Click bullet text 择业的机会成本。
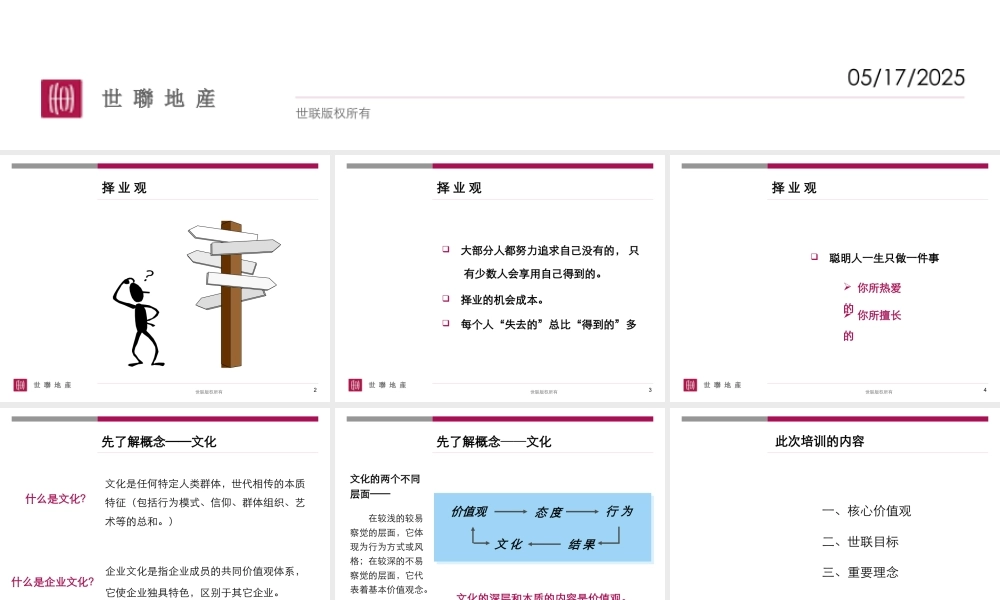 (503, 300)
